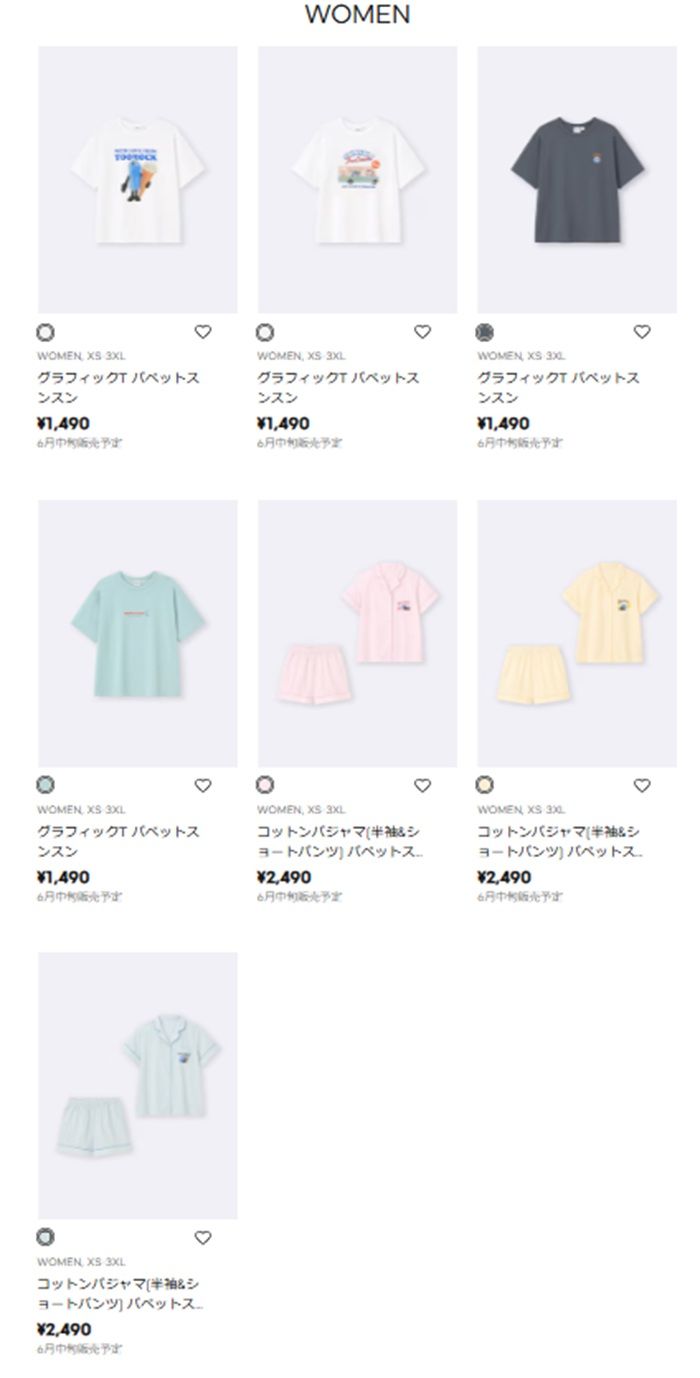View the yellow pajama set product photo
The width and height of the screenshot is (700, 1378).
(577, 633)
